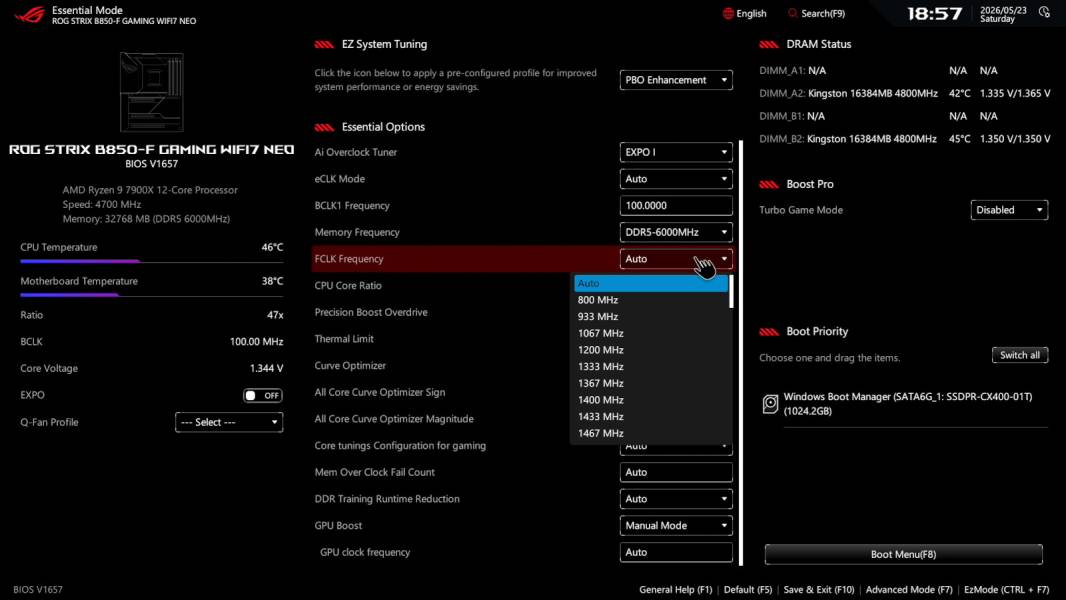1066x600 pixels.
Task: Click the ROG logo icon
Action: tap(30, 14)
